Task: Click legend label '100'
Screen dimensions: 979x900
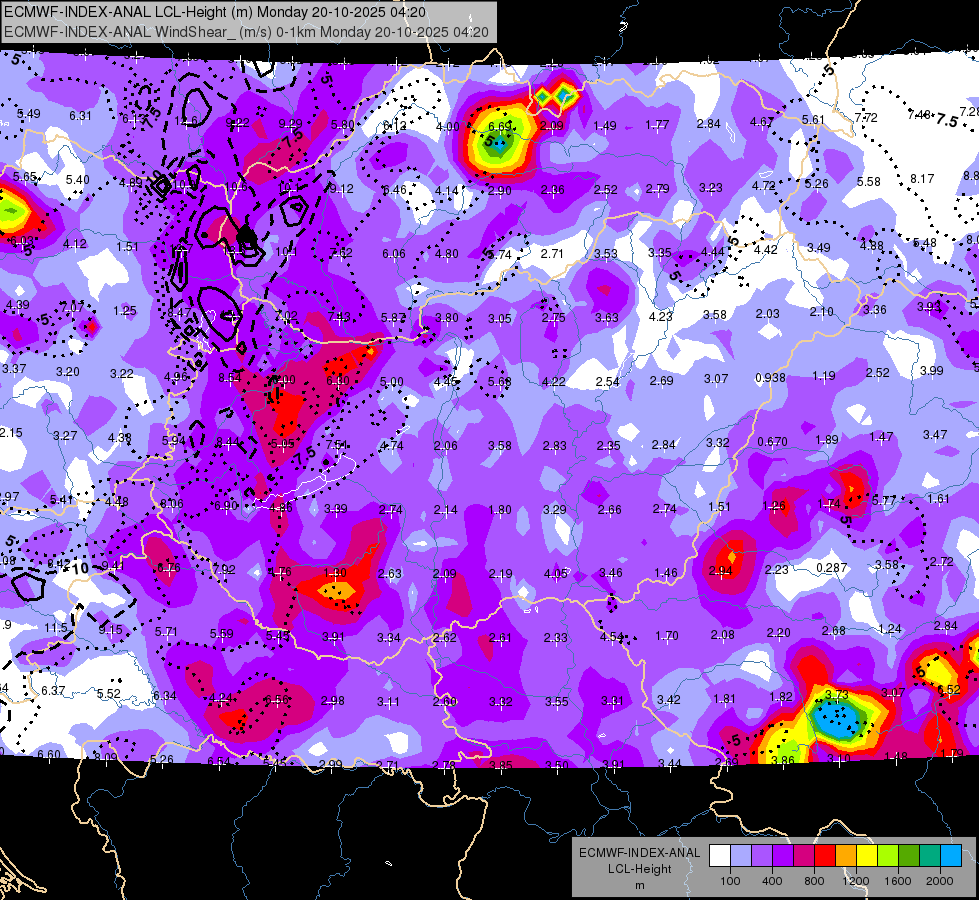Action: pyautogui.click(x=730, y=881)
